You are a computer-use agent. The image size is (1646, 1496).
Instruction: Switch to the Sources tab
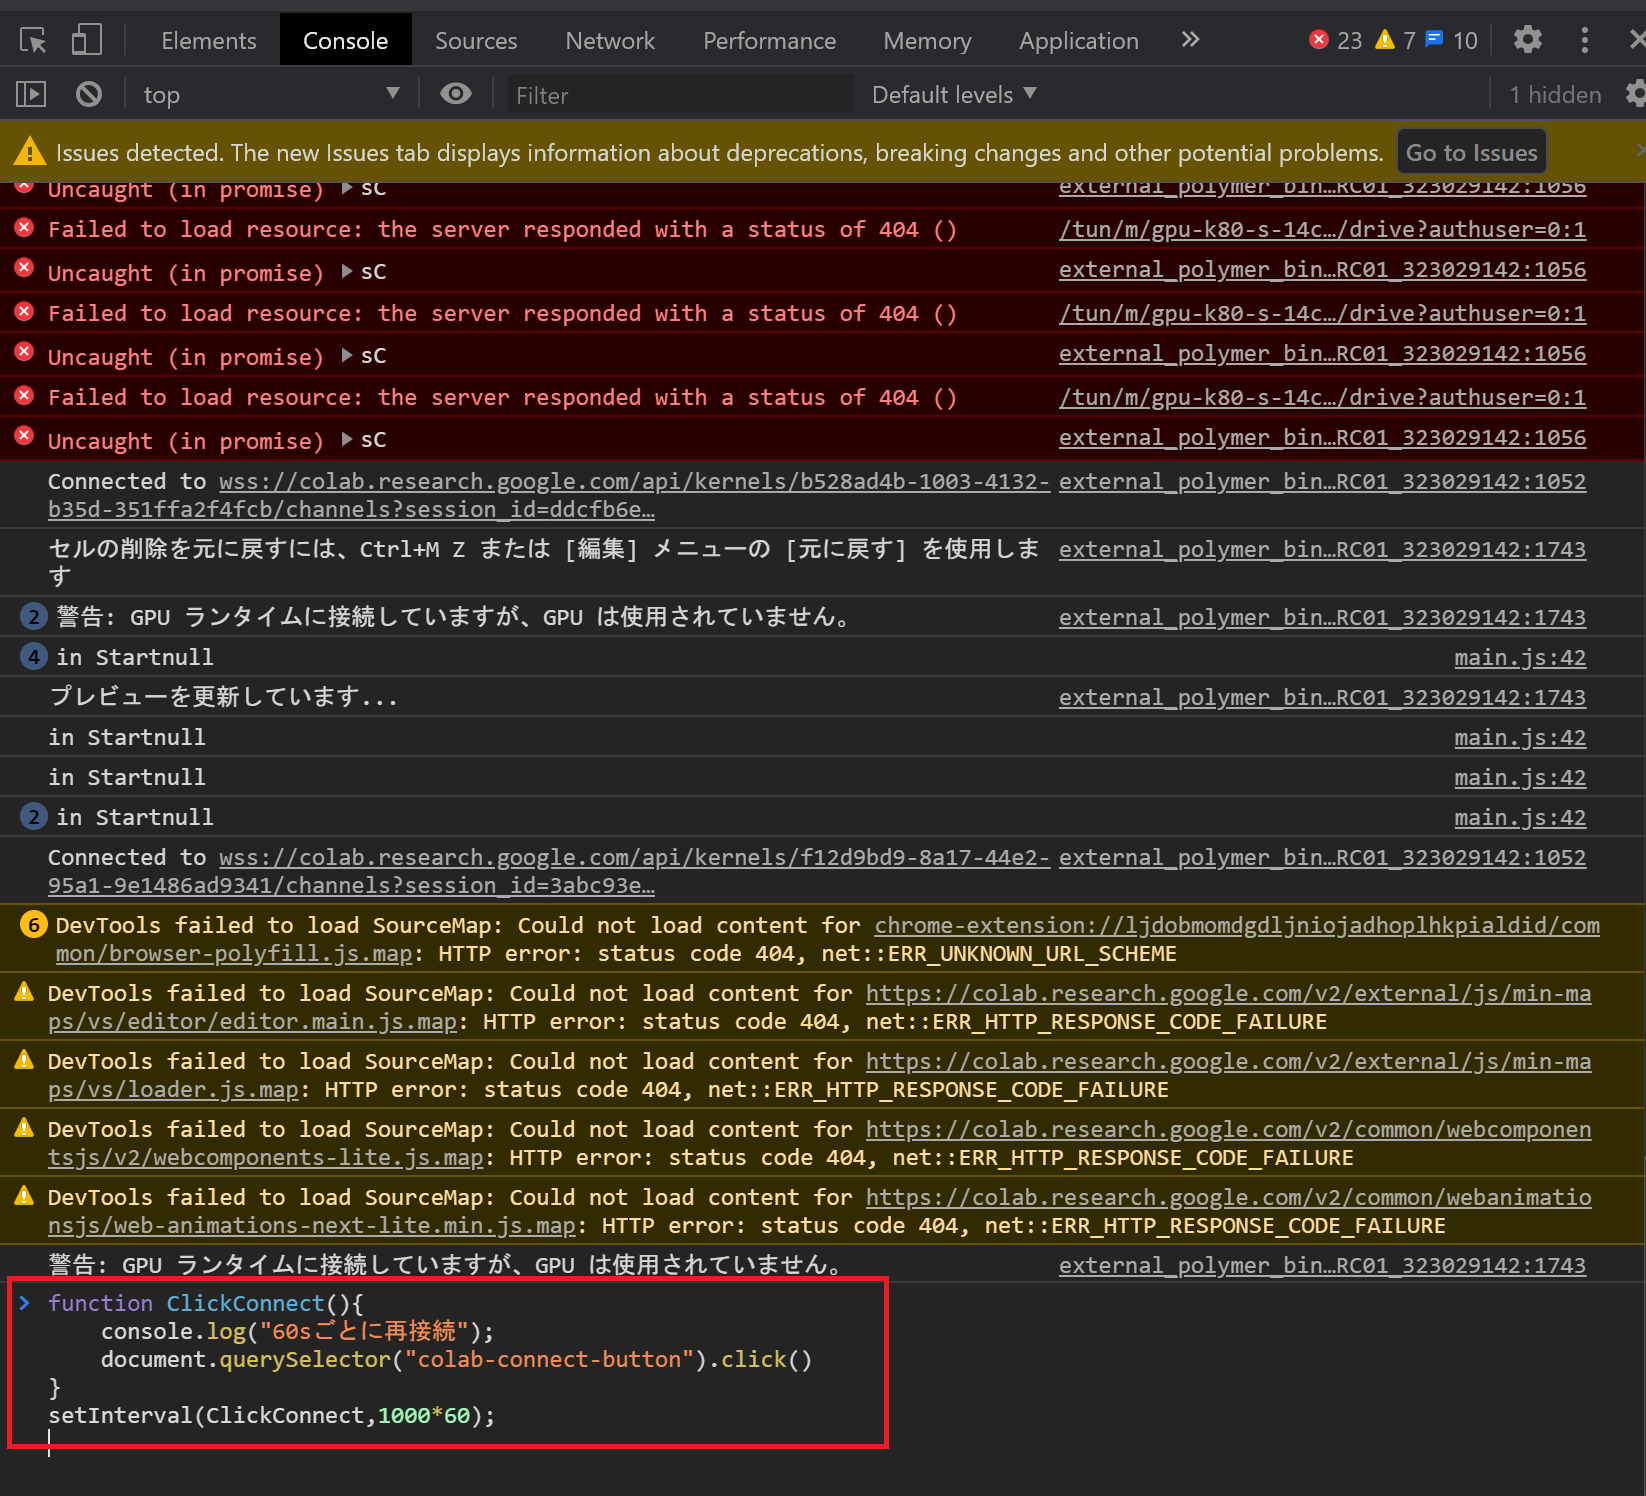(x=476, y=41)
